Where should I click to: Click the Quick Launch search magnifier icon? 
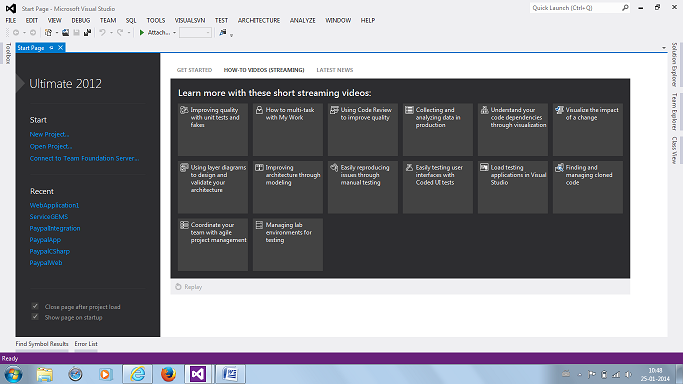pyautogui.click(x=625, y=8)
